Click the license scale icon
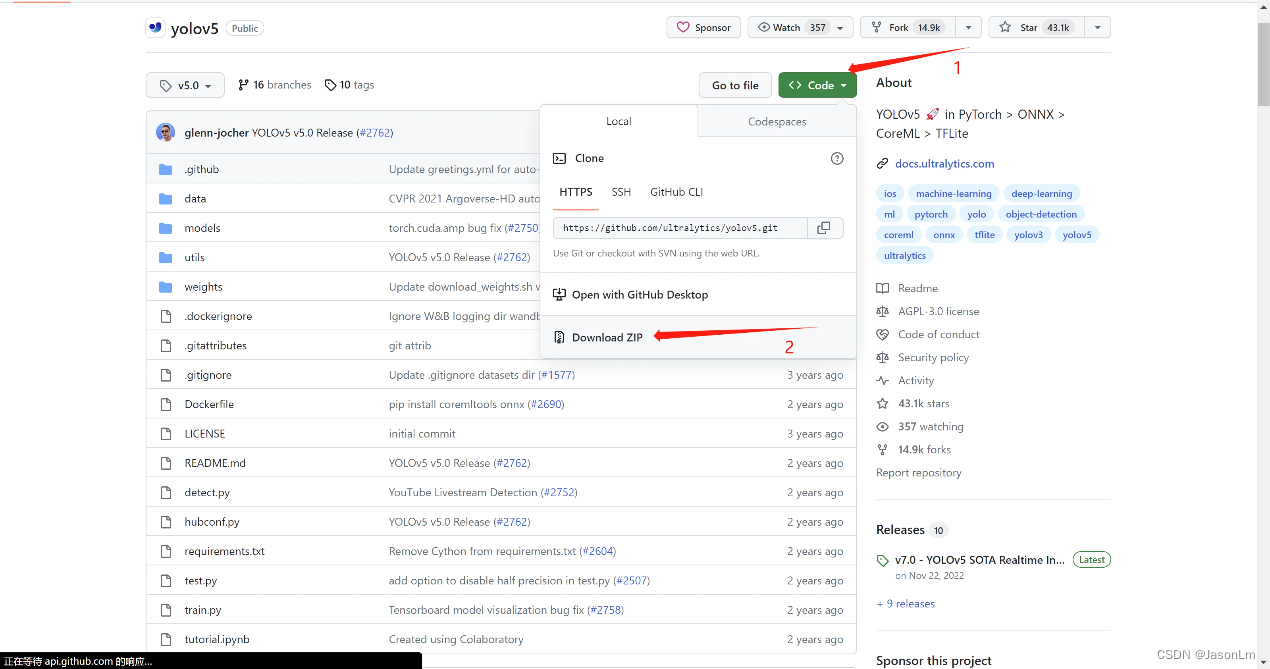The image size is (1270, 669). point(882,311)
